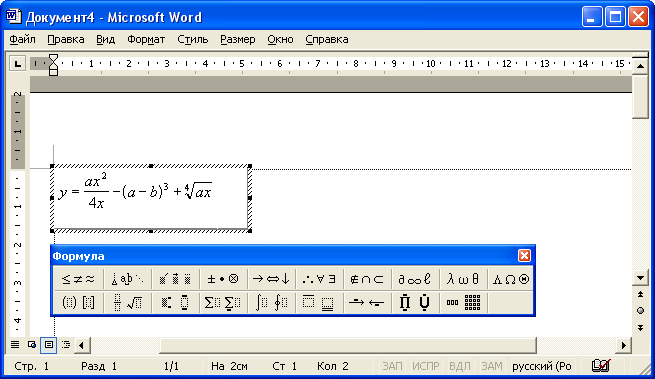Screen dimensions: 655x379
Task: Open relational symbols palette (≤≠≈)
Action: (79, 279)
